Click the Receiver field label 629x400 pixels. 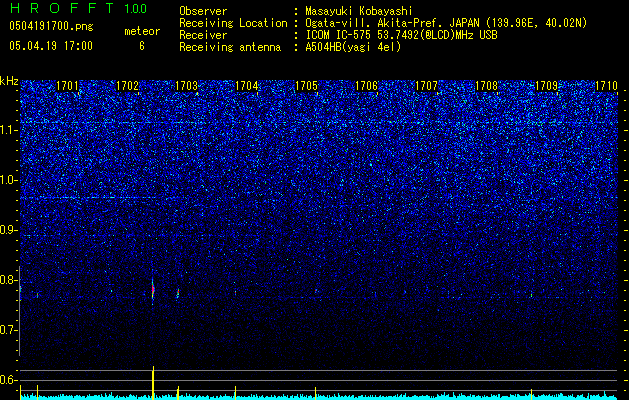click(203, 35)
